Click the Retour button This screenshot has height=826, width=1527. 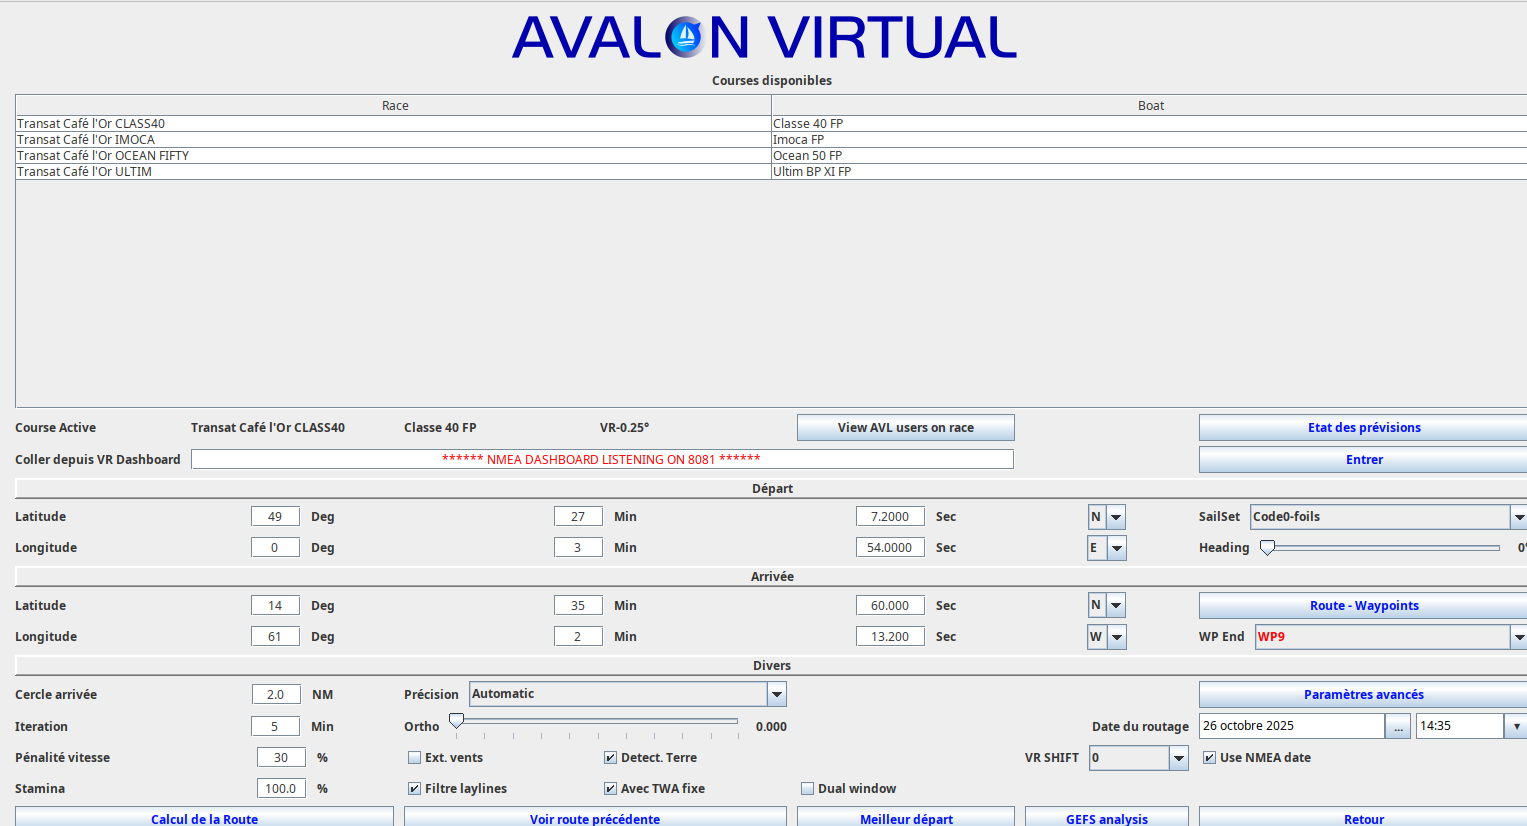click(1364, 819)
